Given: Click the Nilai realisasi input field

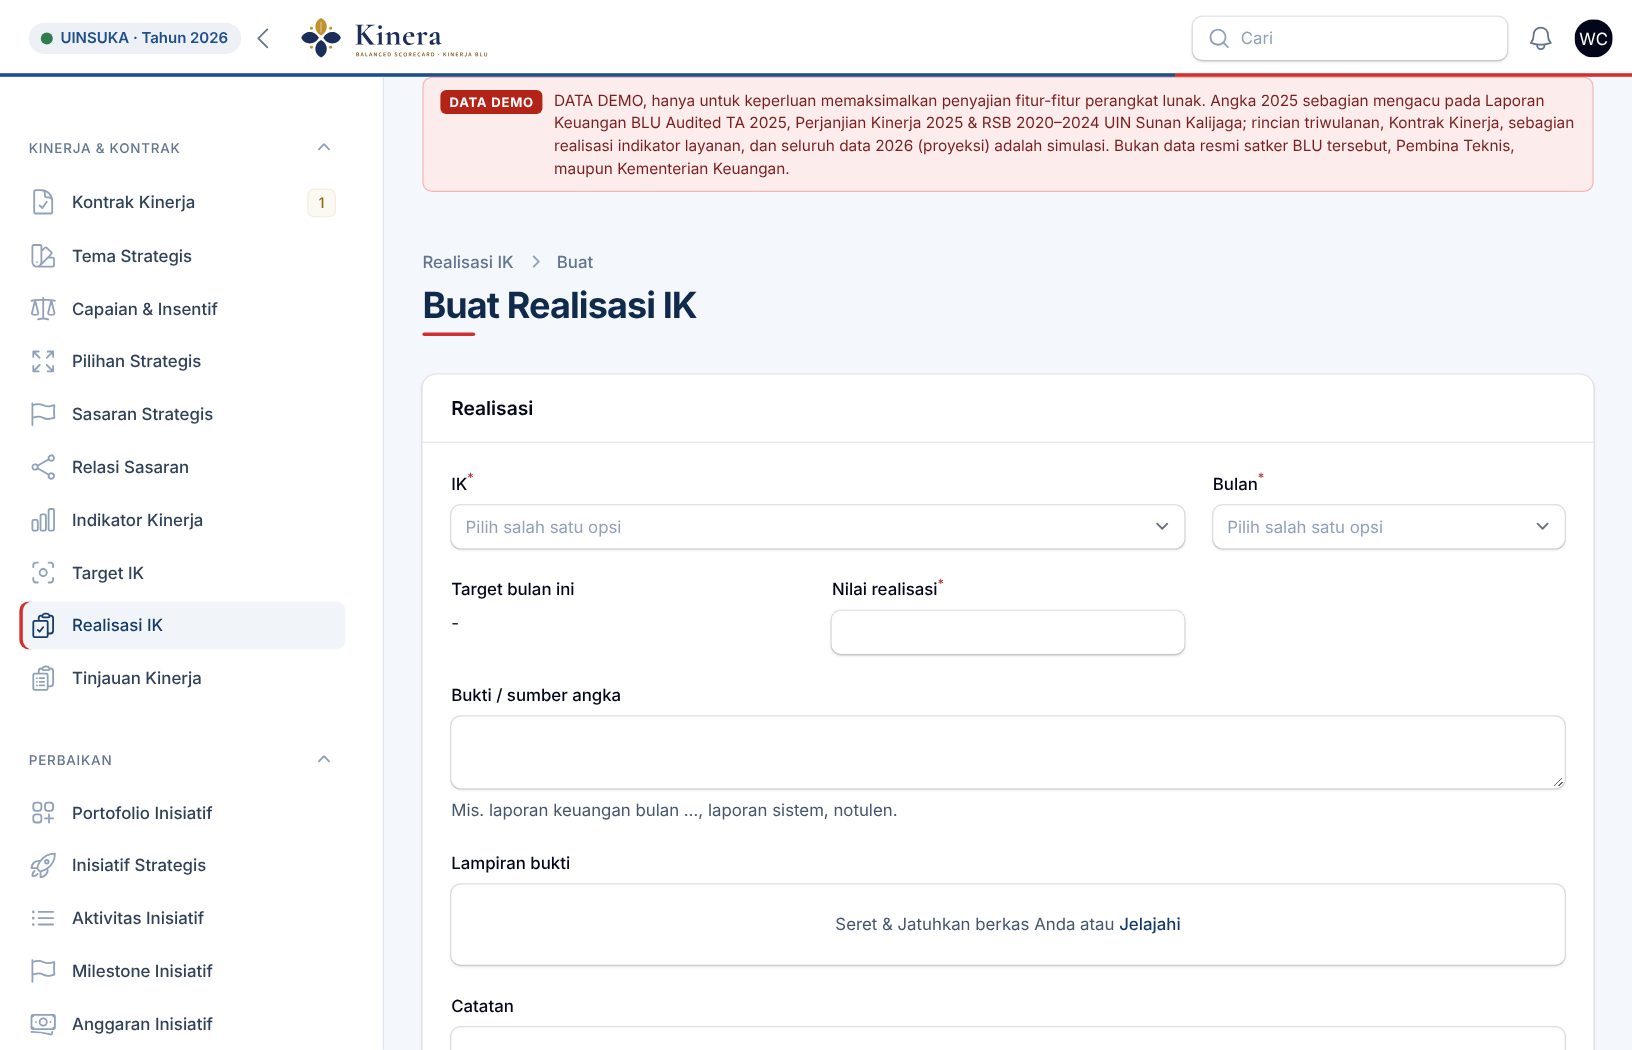Looking at the screenshot, I should pos(1008,633).
